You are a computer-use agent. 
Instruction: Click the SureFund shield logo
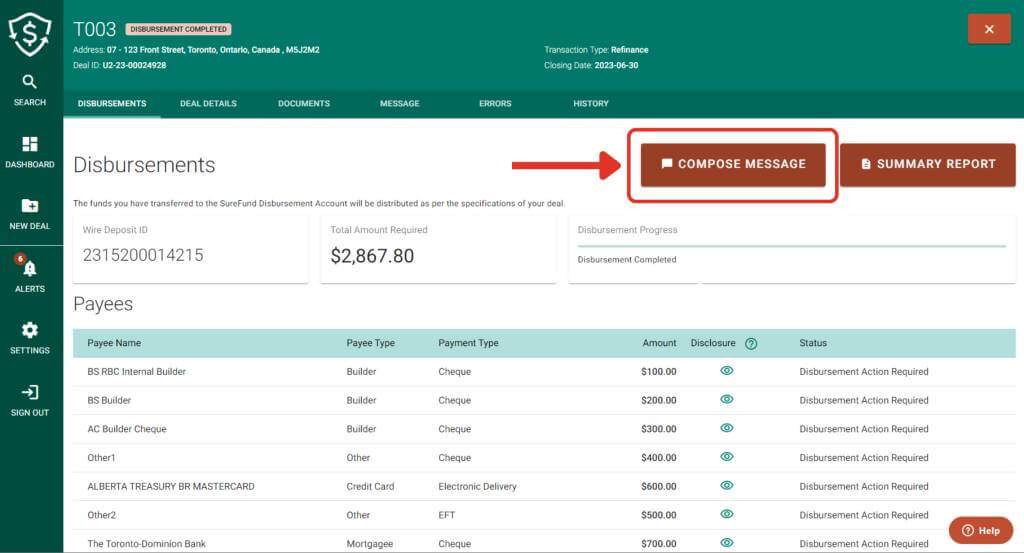click(x=29, y=34)
